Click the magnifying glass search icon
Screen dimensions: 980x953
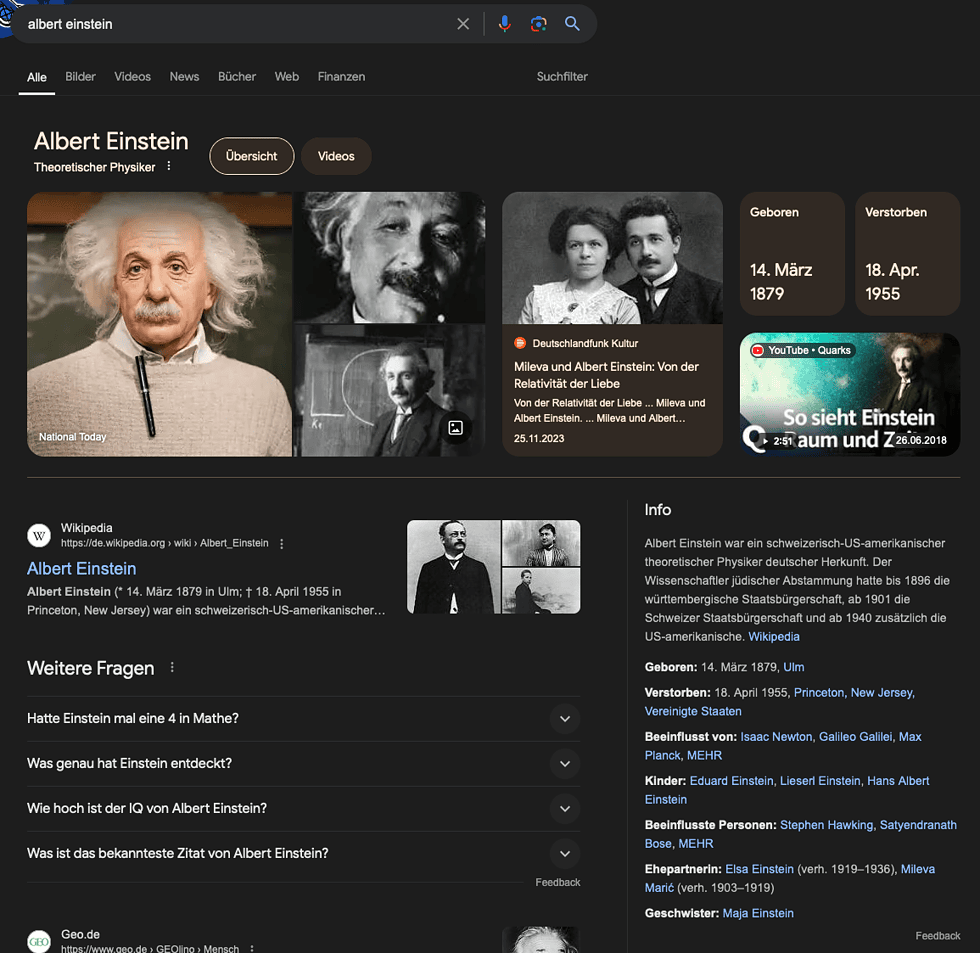(572, 24)
